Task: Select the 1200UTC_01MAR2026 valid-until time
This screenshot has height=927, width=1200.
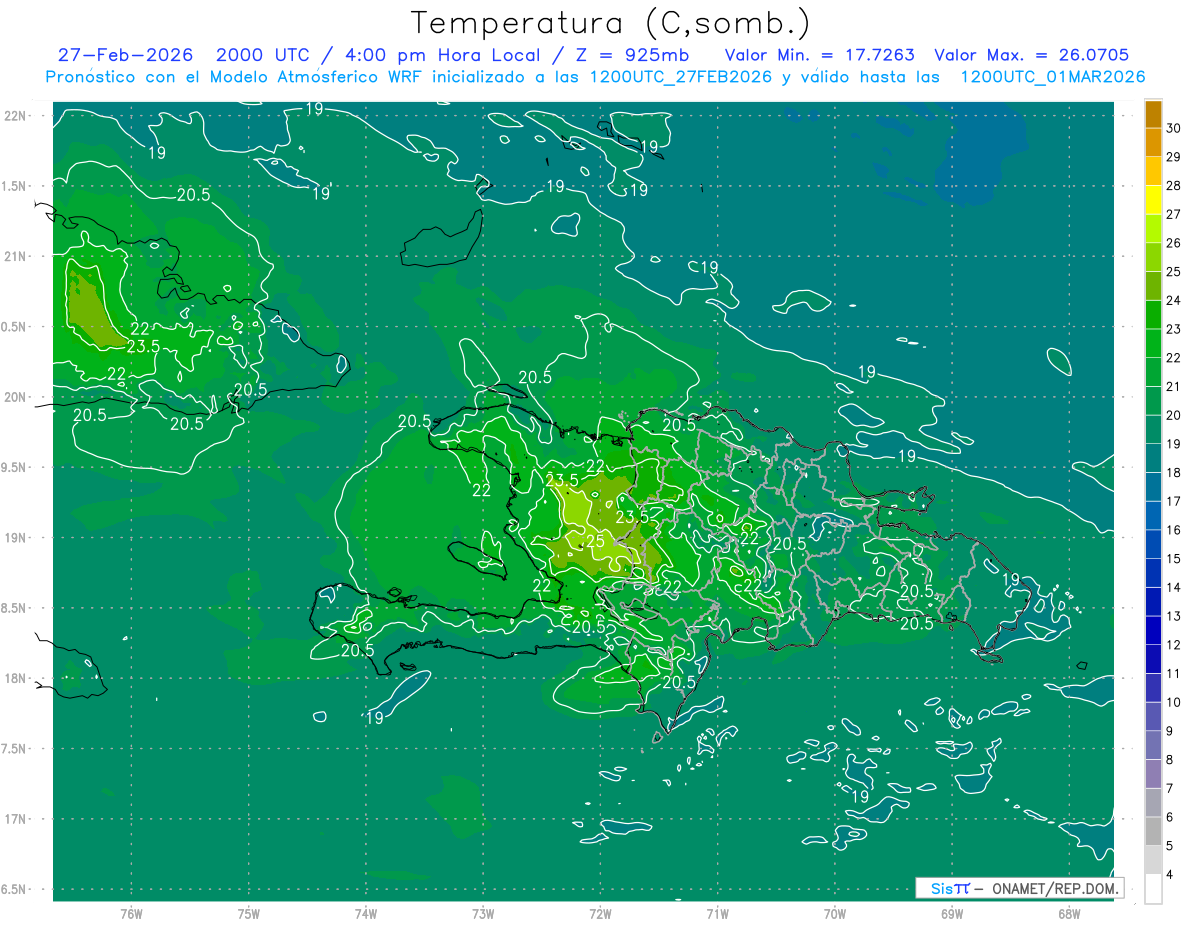Action: 1052,77
